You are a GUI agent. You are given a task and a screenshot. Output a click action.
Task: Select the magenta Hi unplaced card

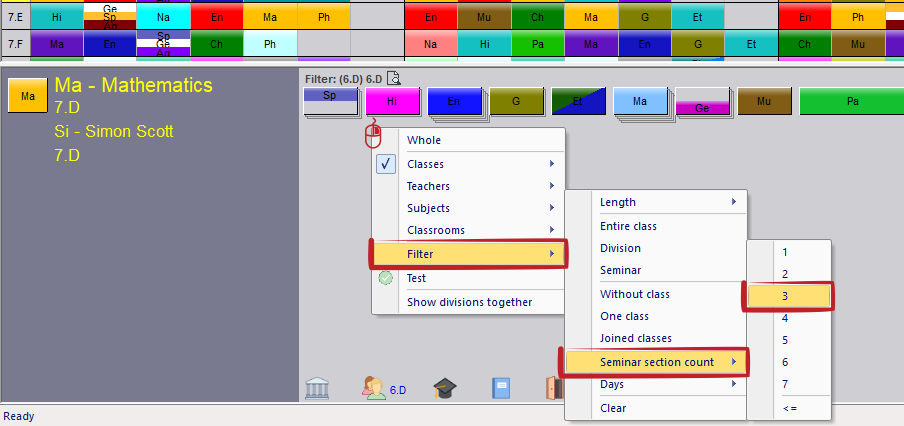(x=392, y=101)
